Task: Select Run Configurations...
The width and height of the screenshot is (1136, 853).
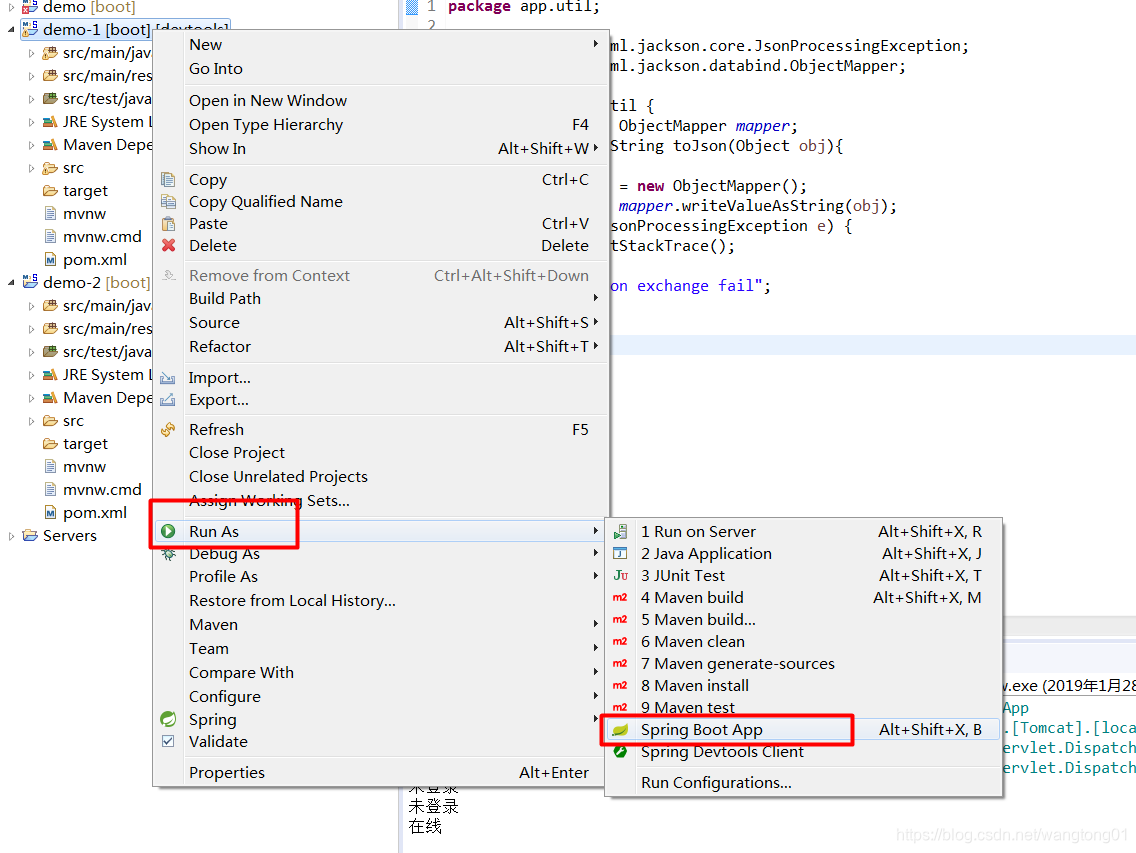Action: tap(803, 783)
